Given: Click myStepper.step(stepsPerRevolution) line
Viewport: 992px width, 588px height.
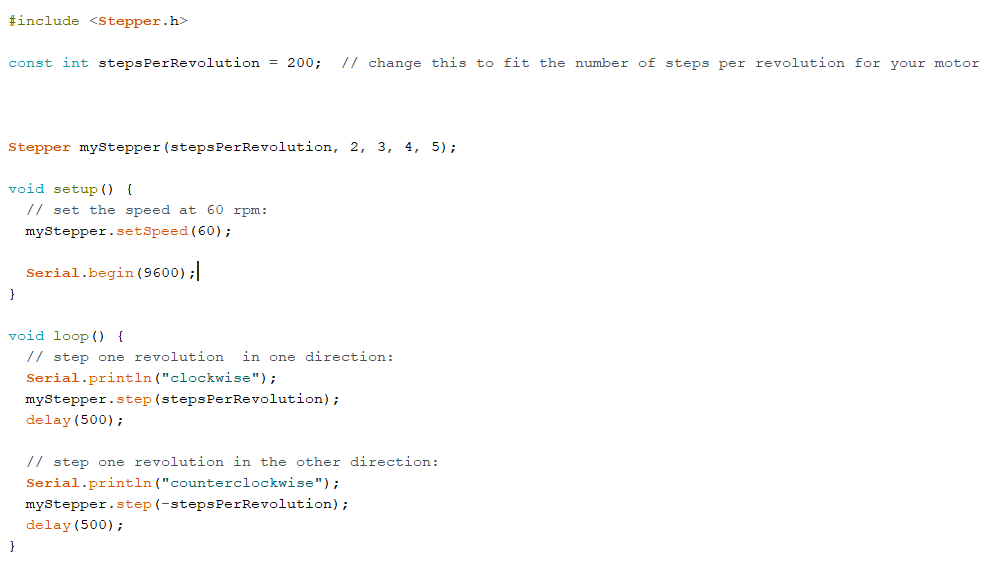Looking at the screenshot, I should 182,399.
